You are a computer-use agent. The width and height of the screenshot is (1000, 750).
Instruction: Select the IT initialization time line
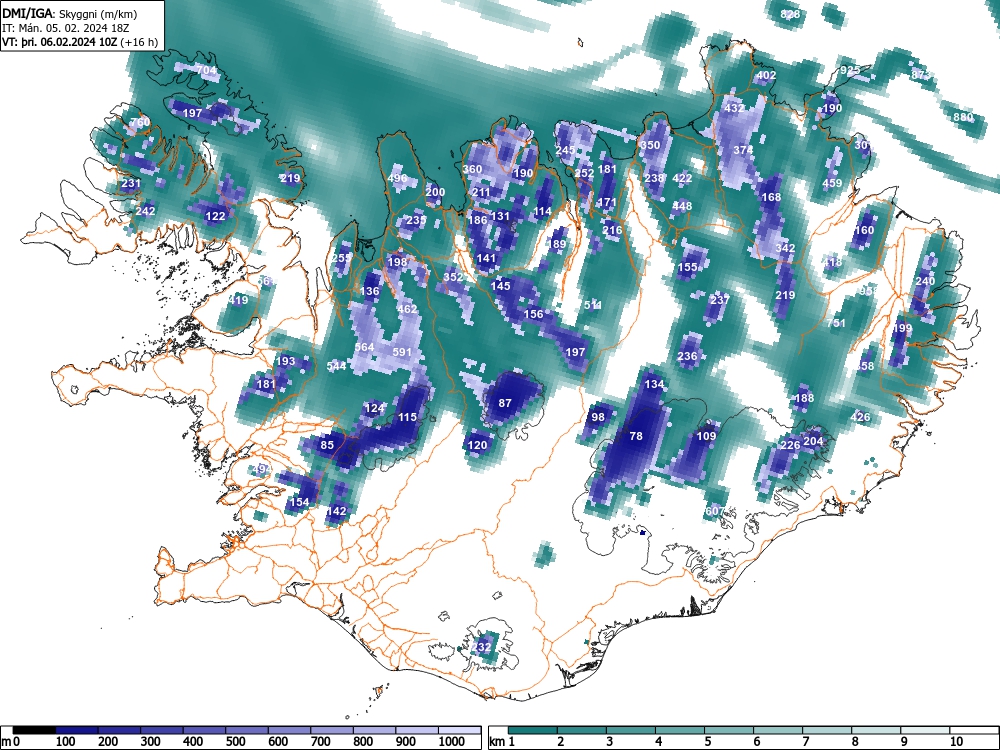point(66,28)
